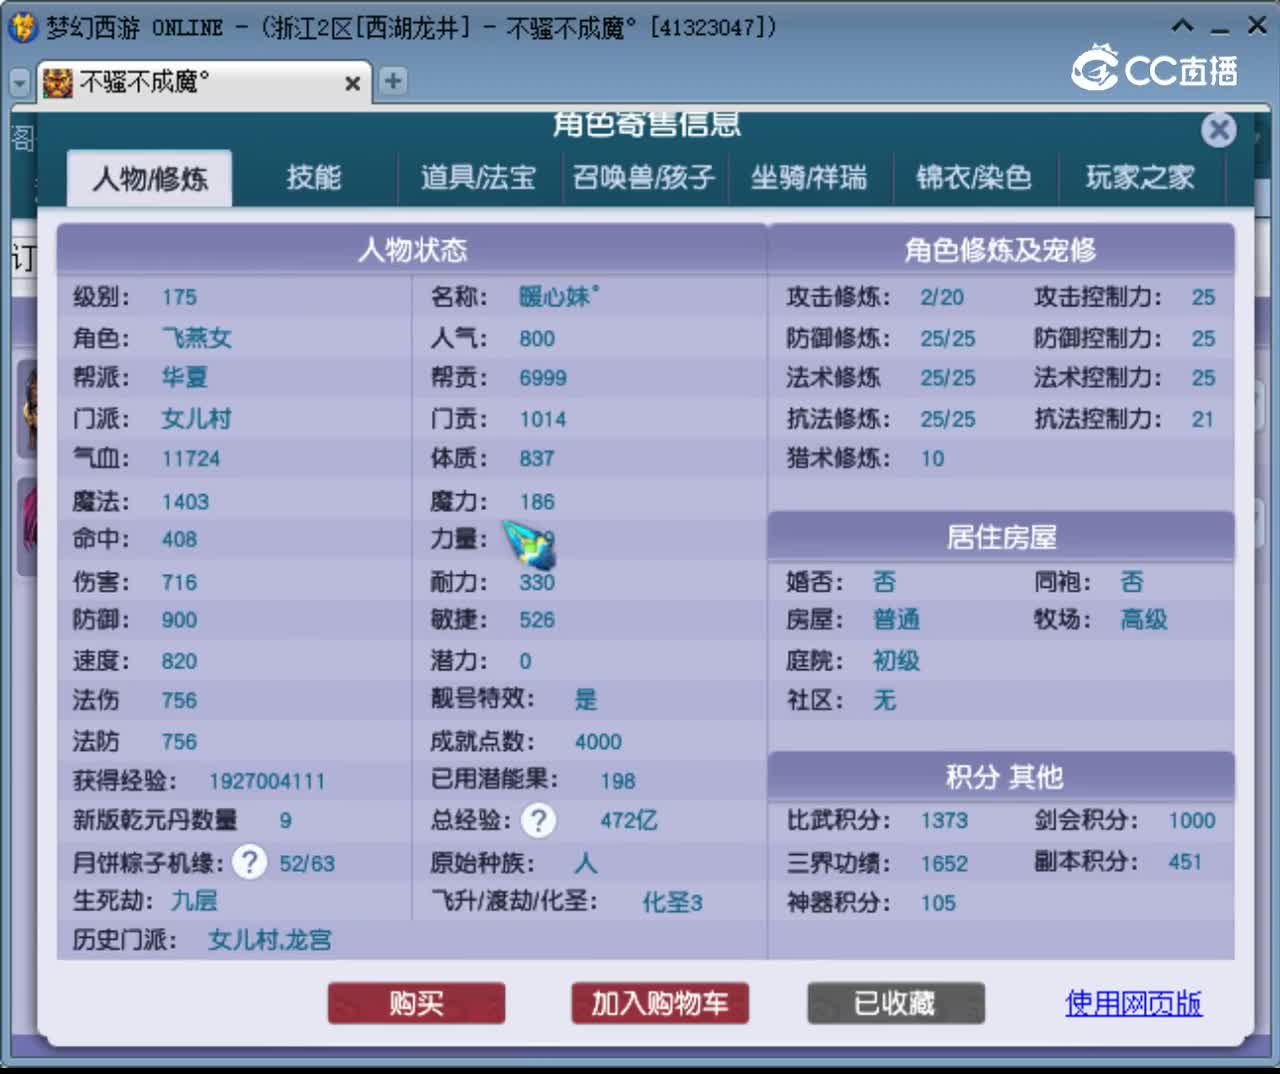This screenshot has height=1074, width=1280.
Task: Click the 房屋 value 普通
Action: click(x=896, y=620)
